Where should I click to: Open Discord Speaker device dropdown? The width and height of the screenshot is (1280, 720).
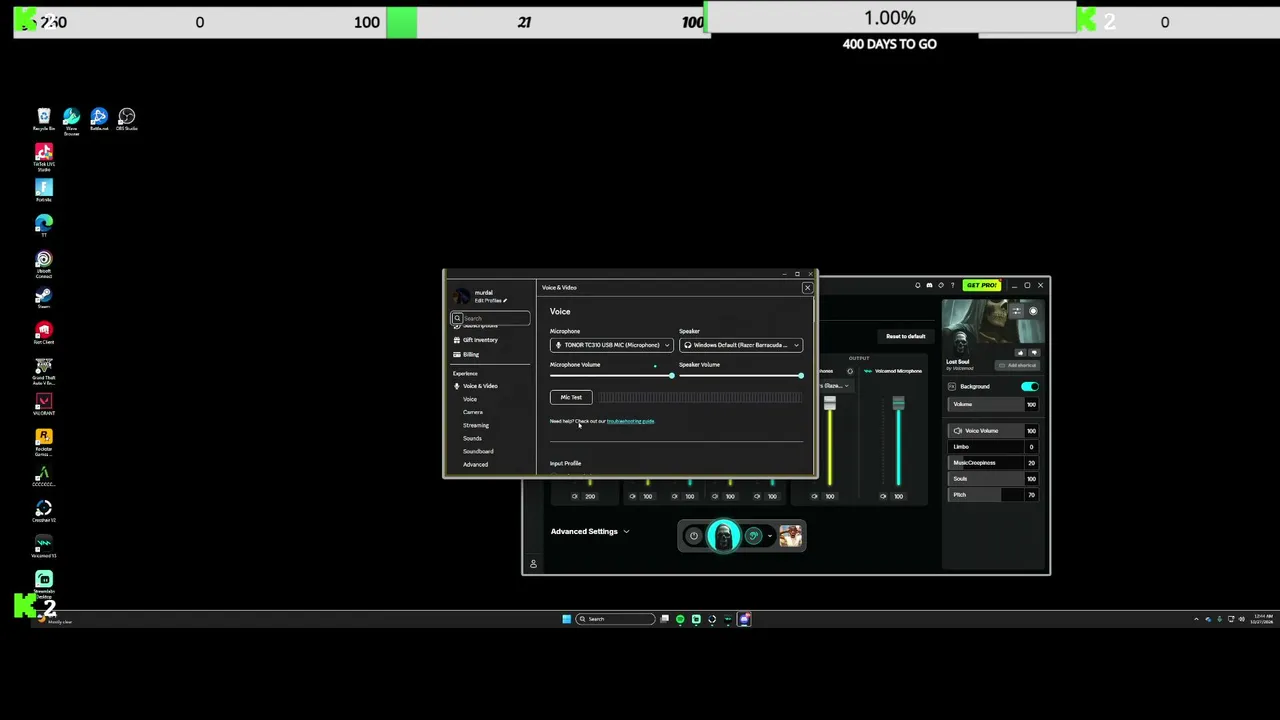[x=741, y=345]
